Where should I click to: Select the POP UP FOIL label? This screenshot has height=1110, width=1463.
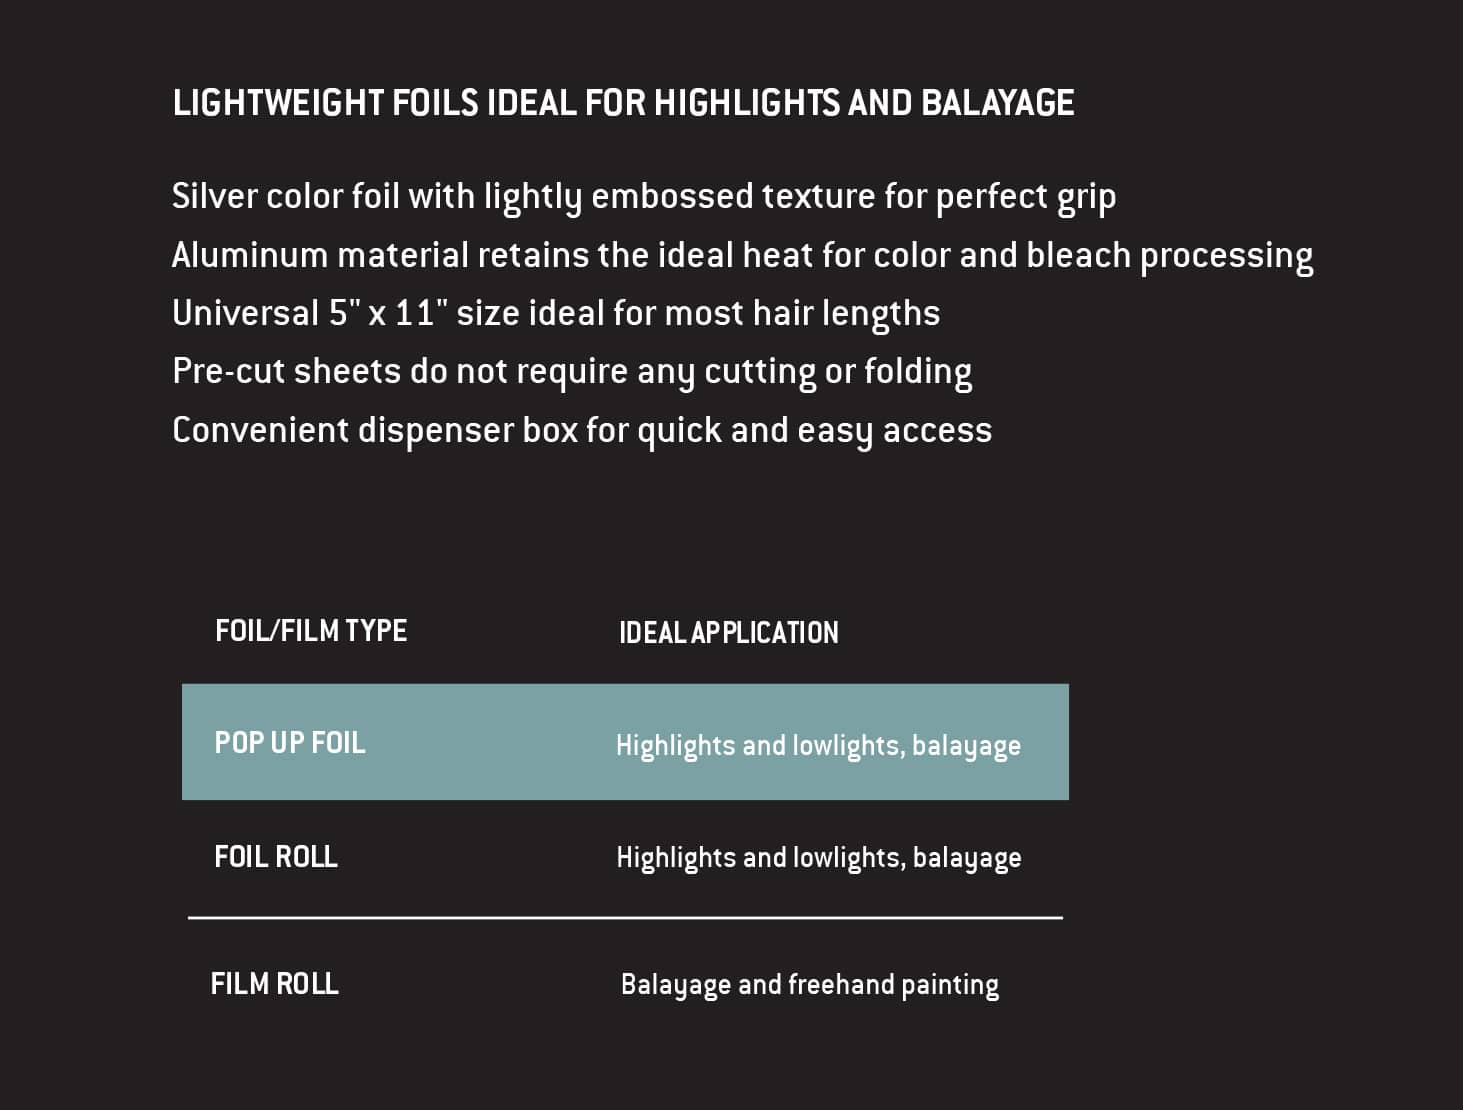[290, 743]
